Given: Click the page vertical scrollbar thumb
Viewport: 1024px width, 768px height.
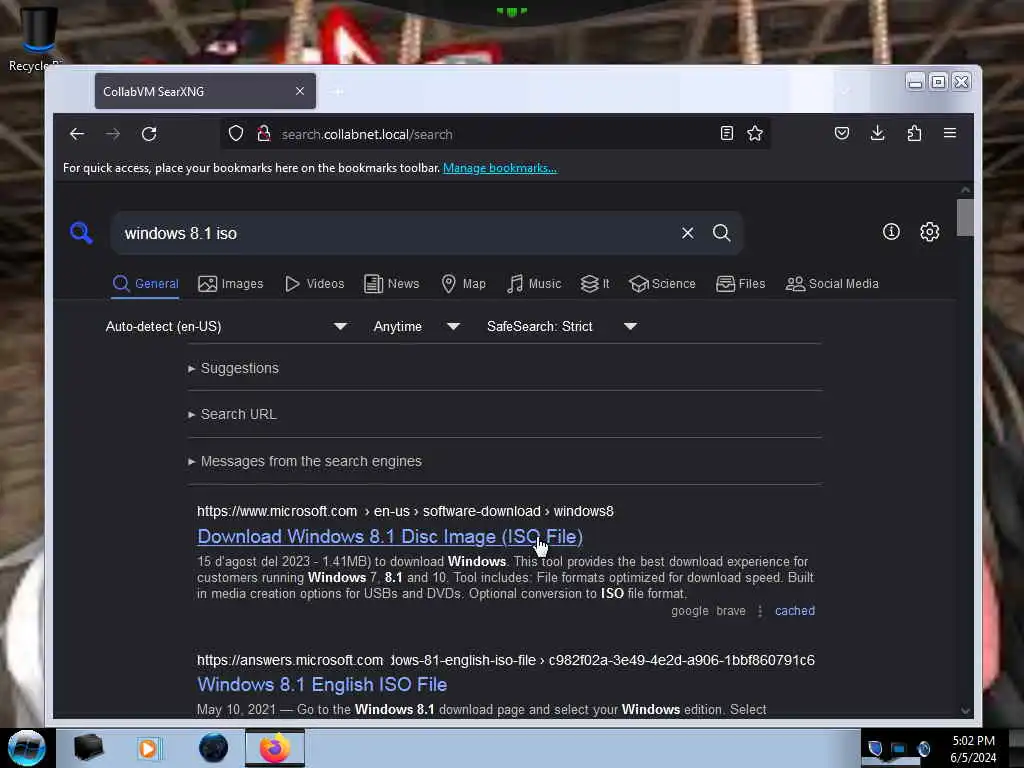Looking at the screenshot, I should click(965, 217).
